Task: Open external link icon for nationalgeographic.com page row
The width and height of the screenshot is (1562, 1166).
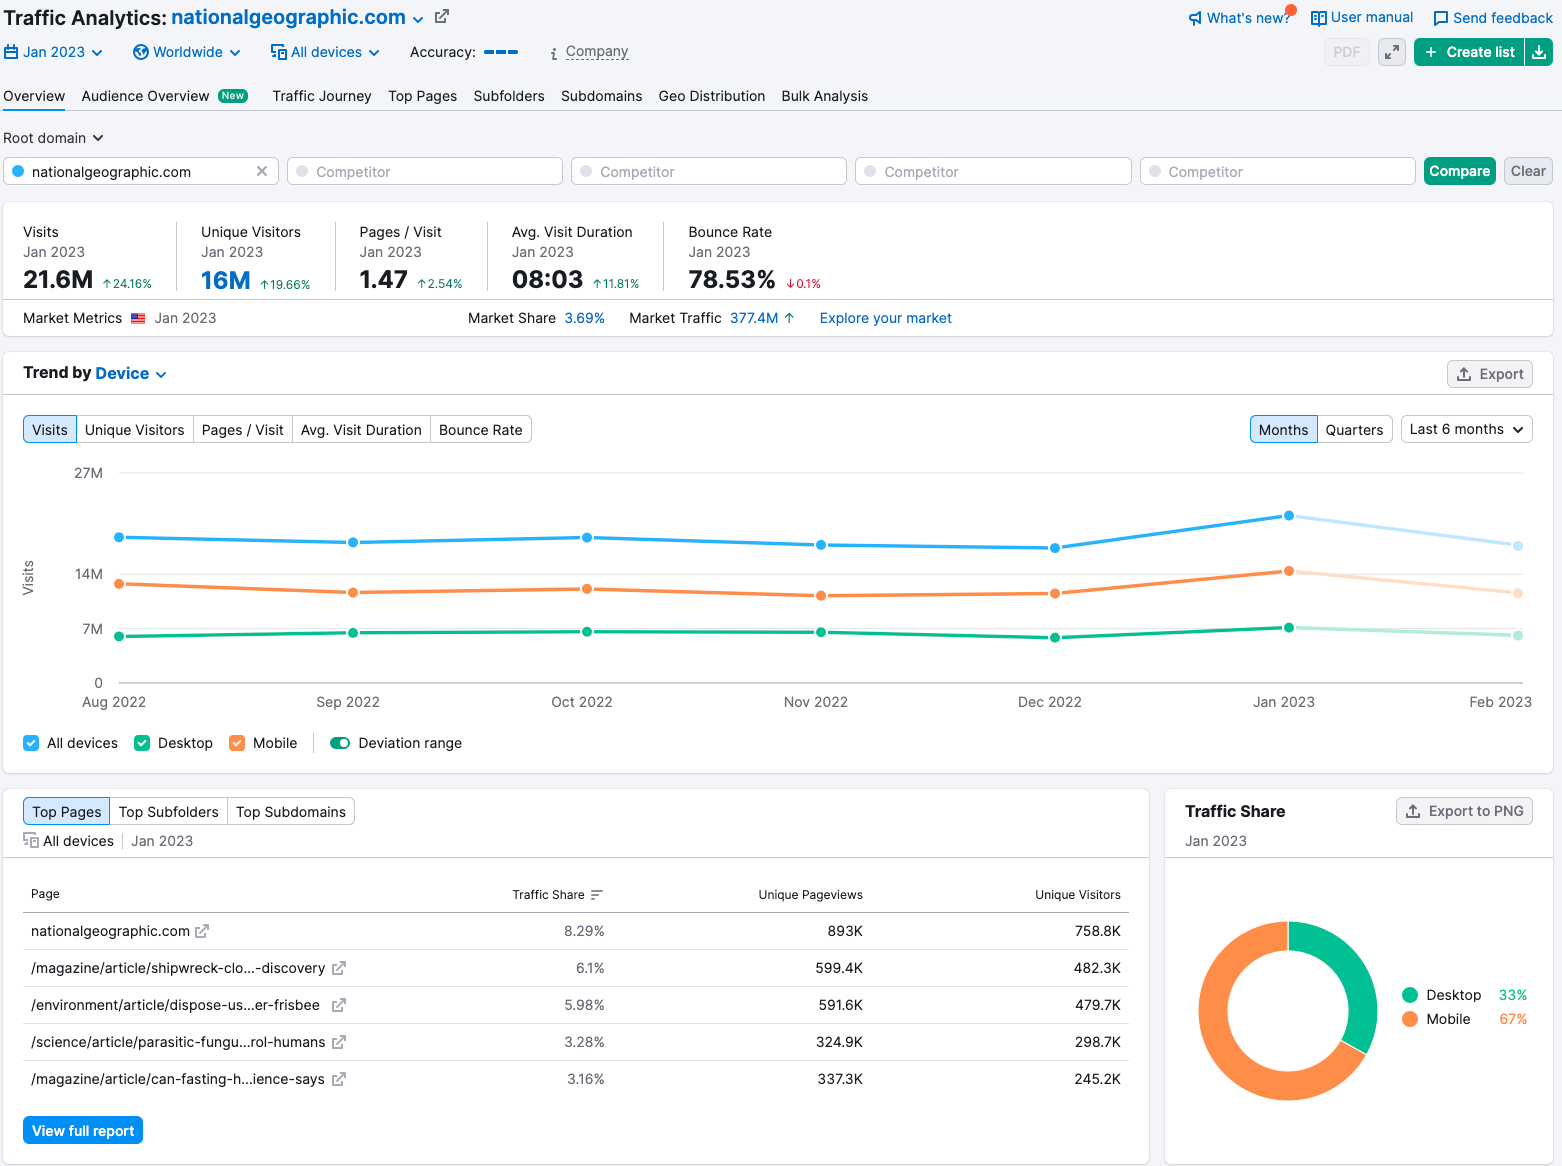Action: click(x=202, y=931)
